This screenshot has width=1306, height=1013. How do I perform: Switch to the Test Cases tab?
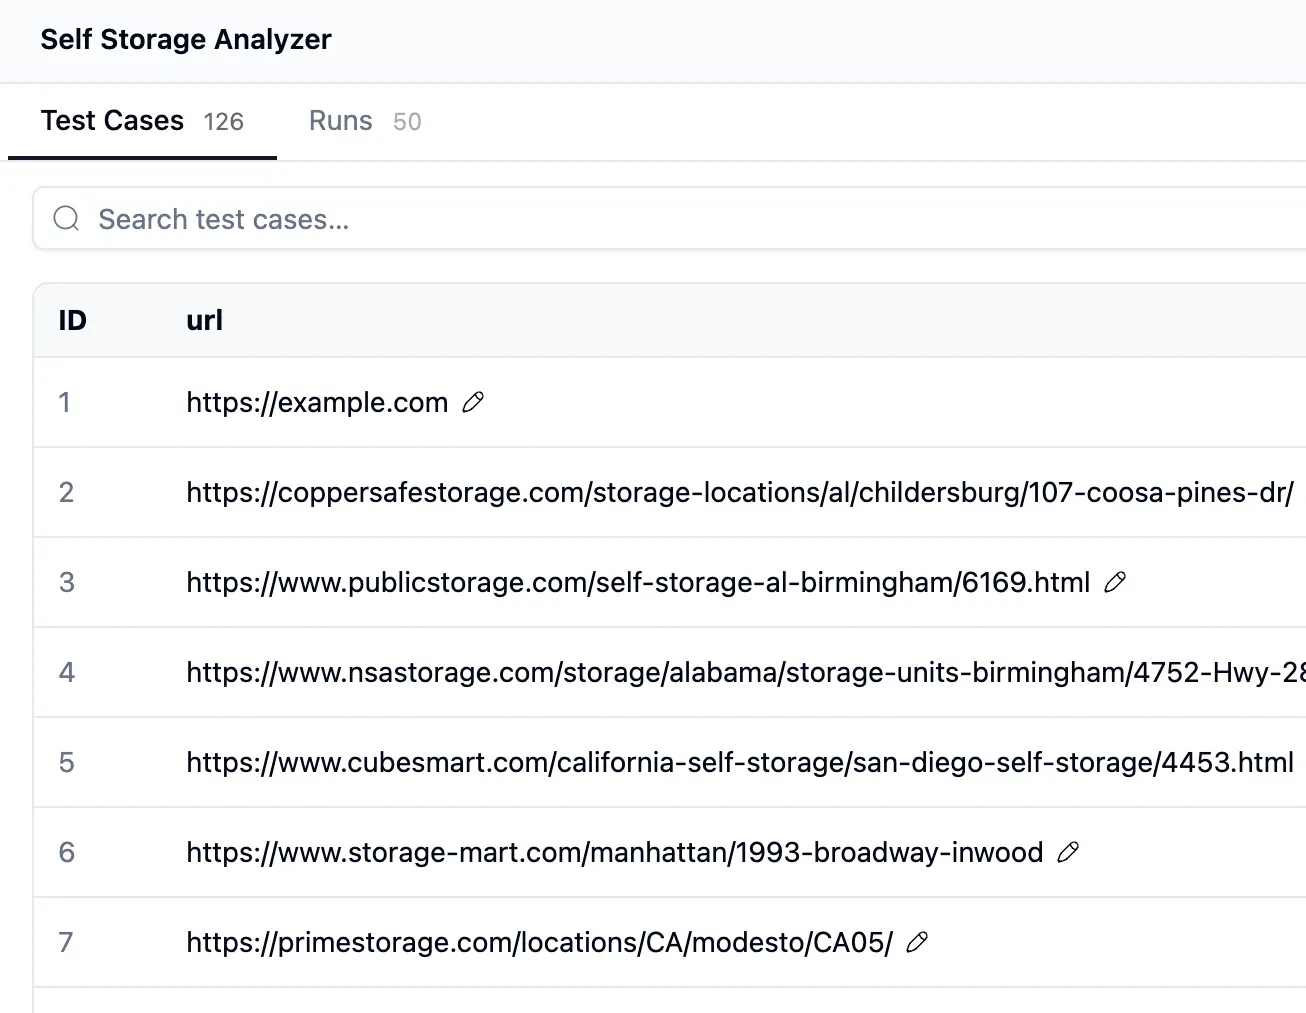click(142, 121)
